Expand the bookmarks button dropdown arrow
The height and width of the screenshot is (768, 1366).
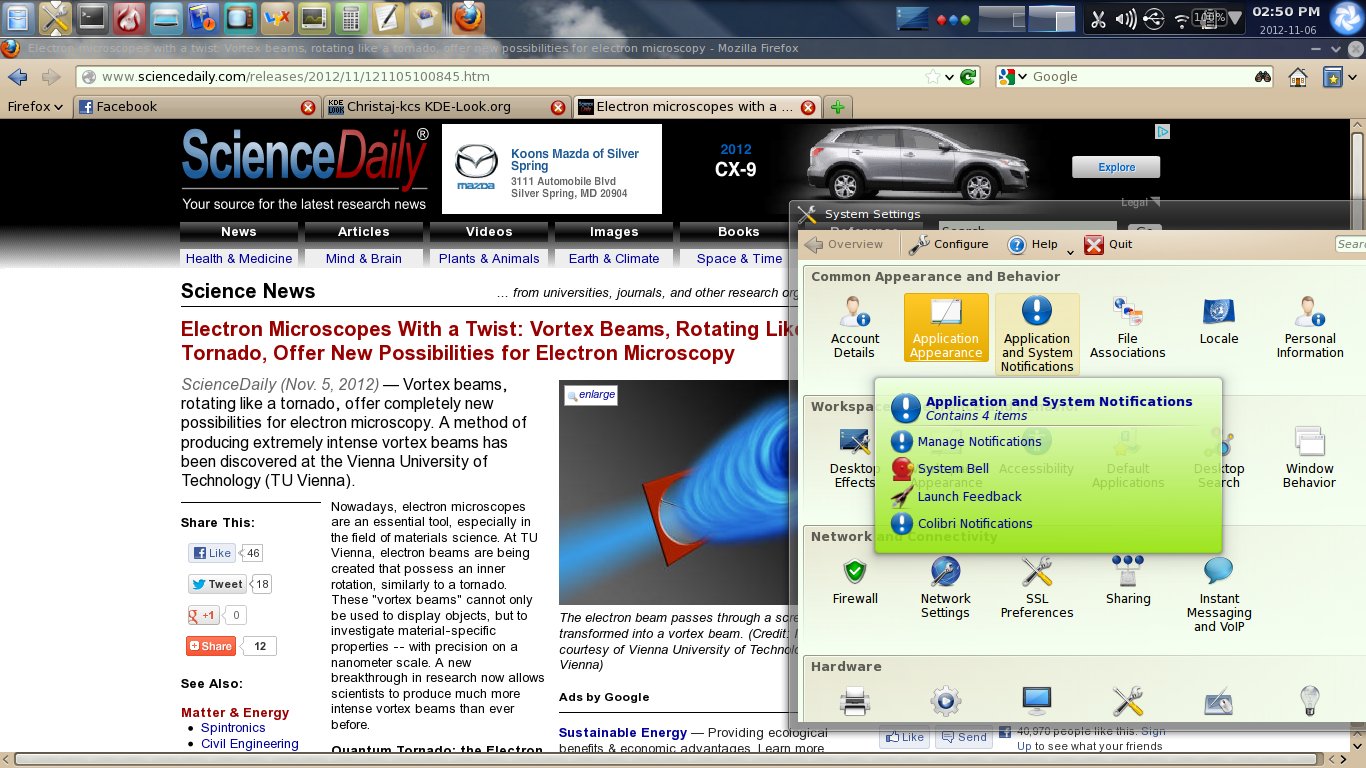[x=1351, y=77]
